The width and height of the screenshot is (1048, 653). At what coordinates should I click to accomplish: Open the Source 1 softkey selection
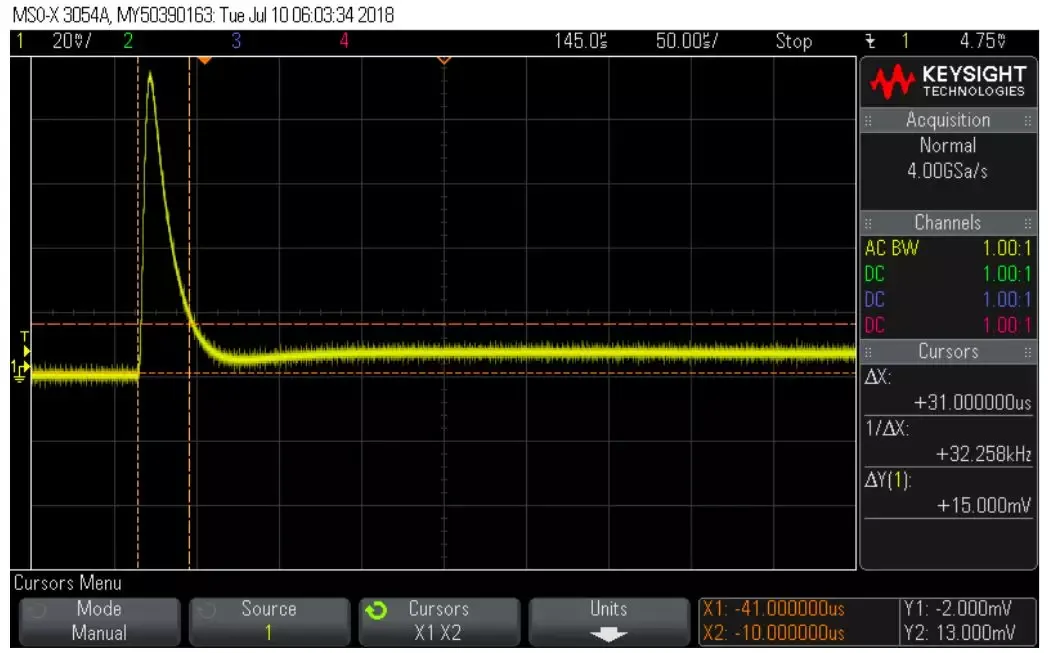click(x=268, y=621)
